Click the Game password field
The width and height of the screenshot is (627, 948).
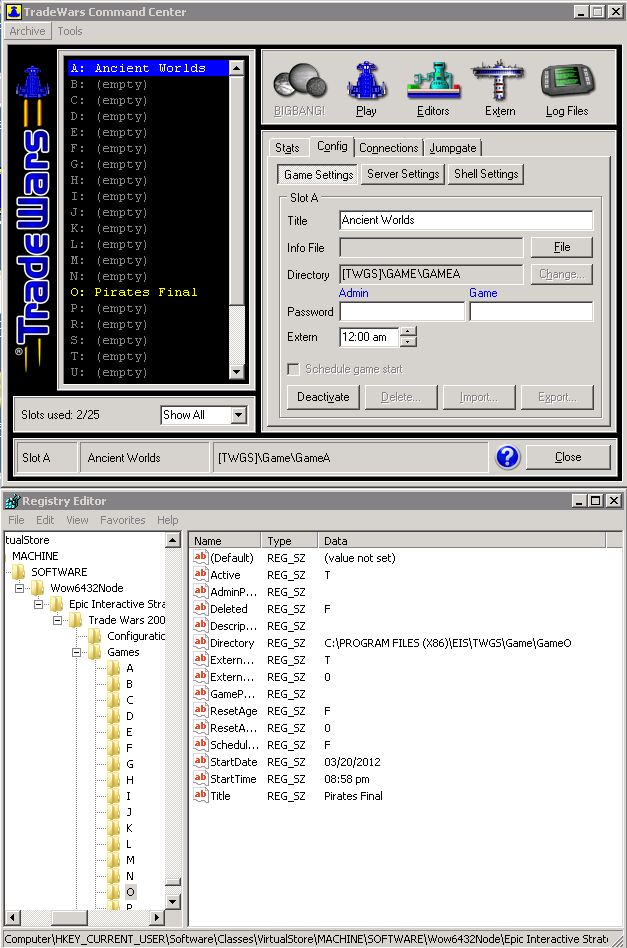point(531,311)
